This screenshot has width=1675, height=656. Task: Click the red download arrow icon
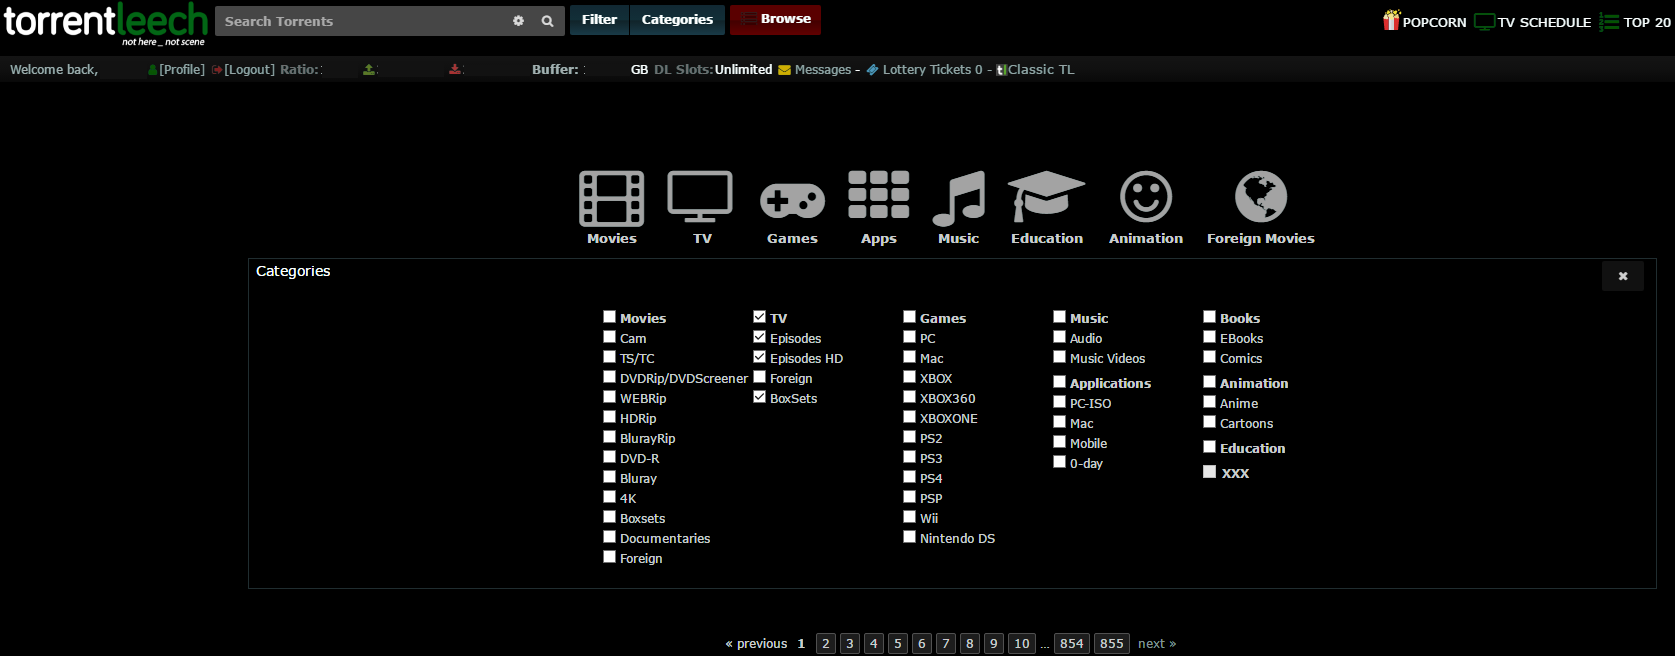[x=455, y=69]
